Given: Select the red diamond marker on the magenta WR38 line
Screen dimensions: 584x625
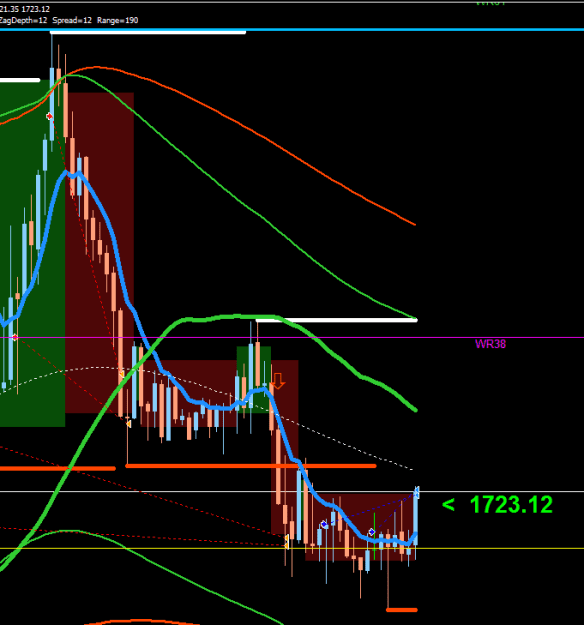Looking at the screenshot, I should [15, 338].
